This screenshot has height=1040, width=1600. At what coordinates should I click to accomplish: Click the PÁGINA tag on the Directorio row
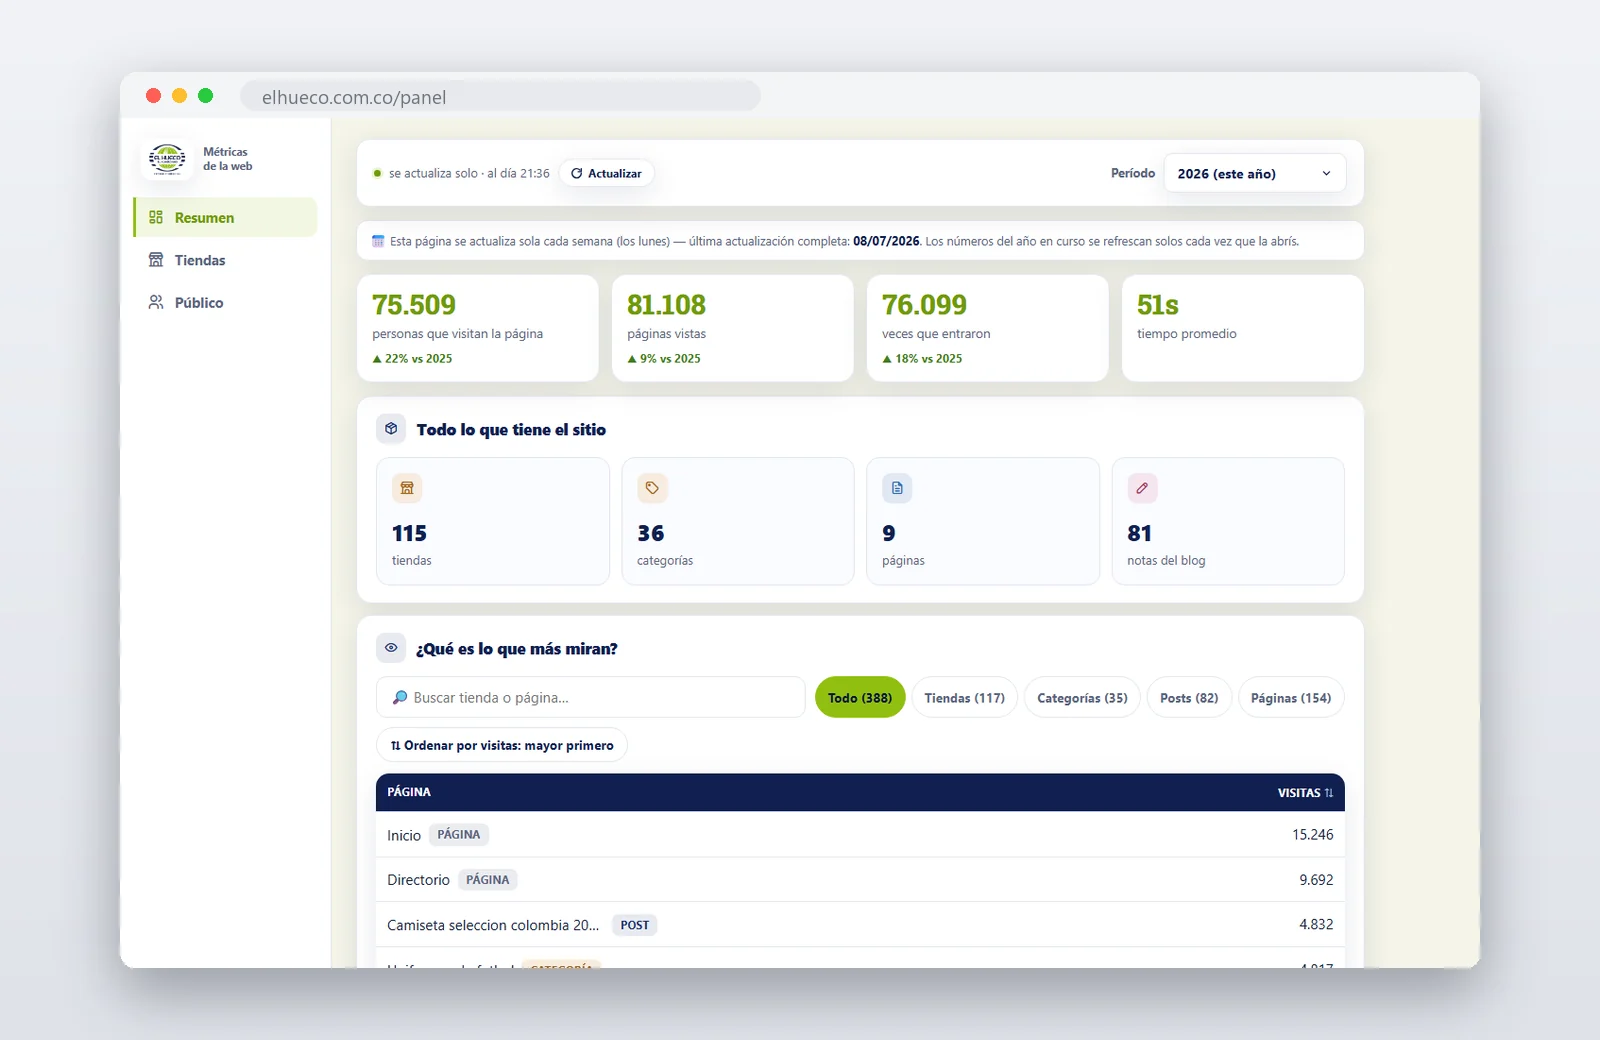[488, 880]
